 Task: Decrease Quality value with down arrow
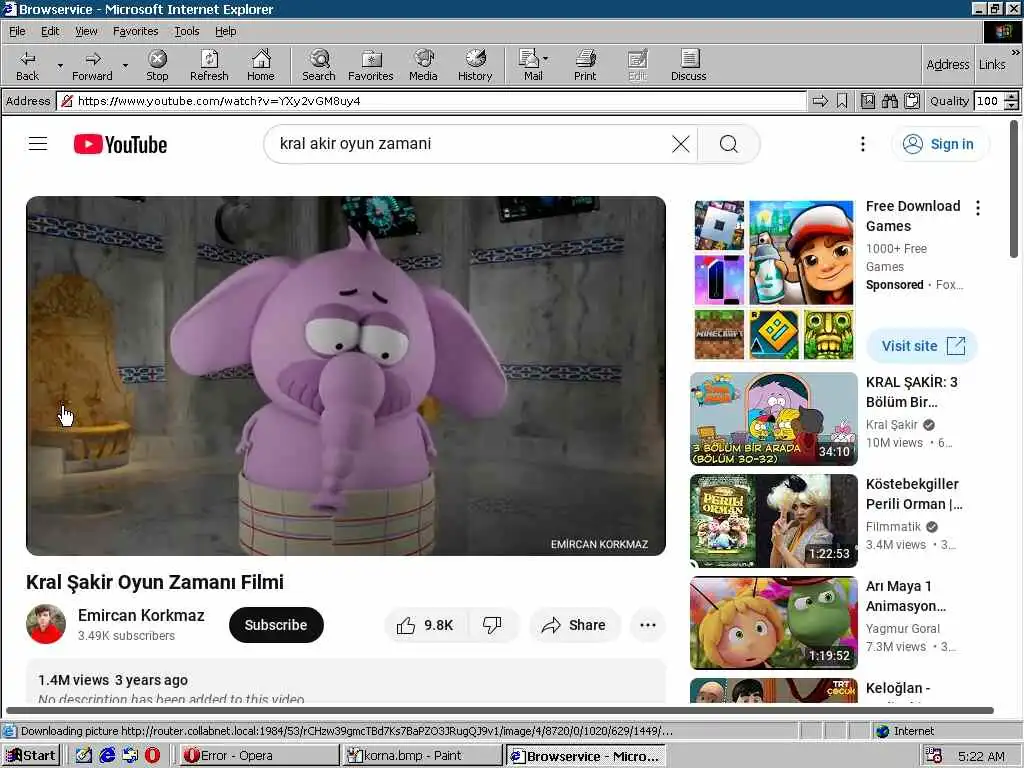click(x=1012, y=106)
